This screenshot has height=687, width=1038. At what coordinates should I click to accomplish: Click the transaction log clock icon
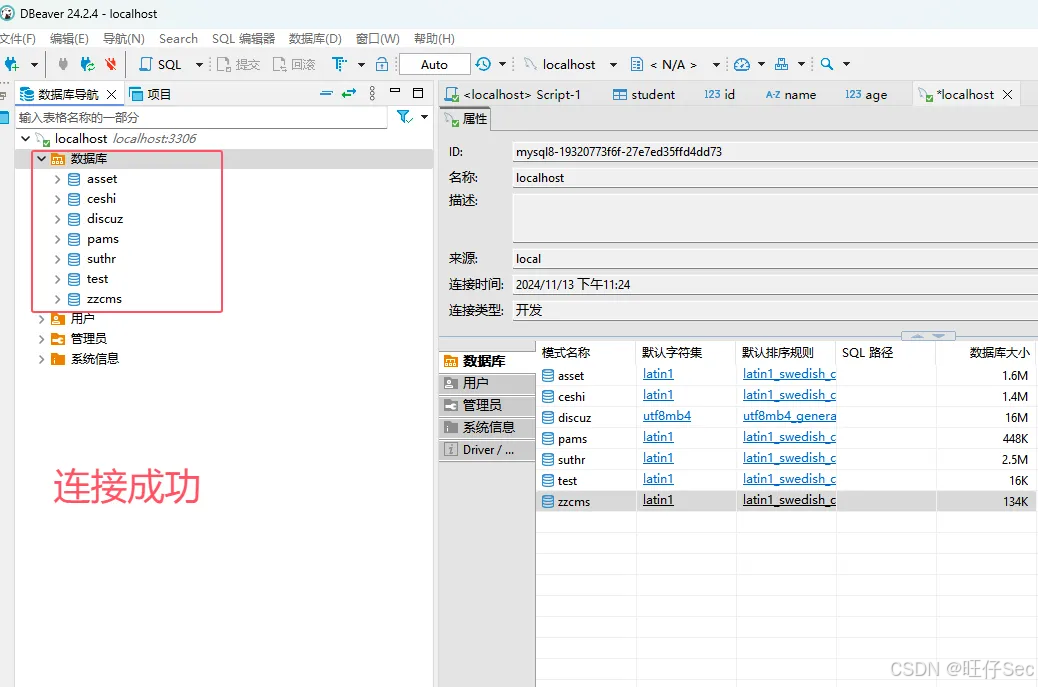click(483, 64)
